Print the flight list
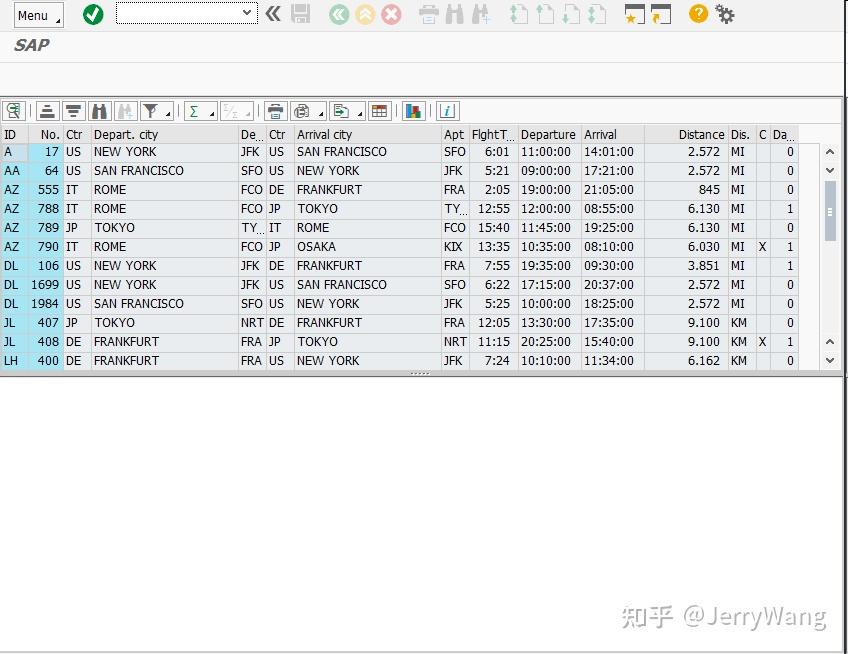 tap(274, 111)
